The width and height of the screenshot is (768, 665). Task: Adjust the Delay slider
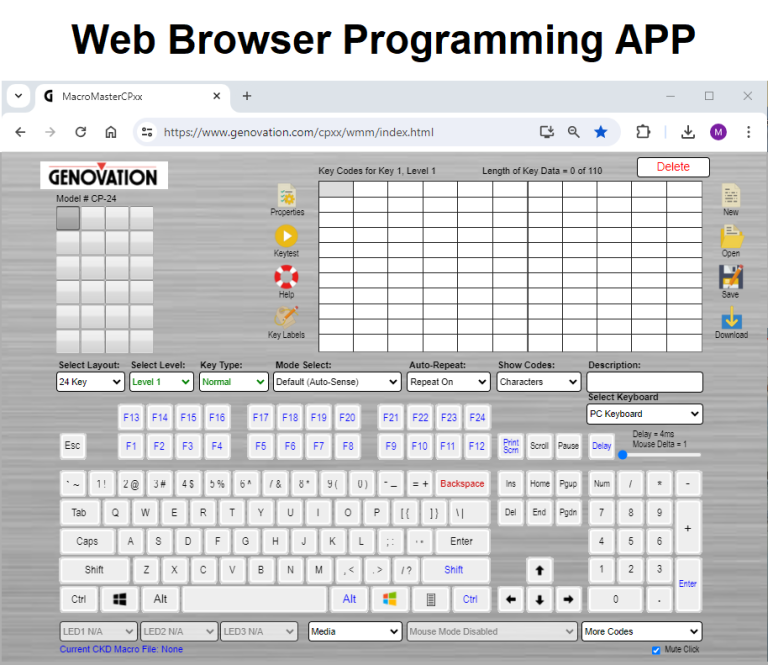(x=623, y=455)
